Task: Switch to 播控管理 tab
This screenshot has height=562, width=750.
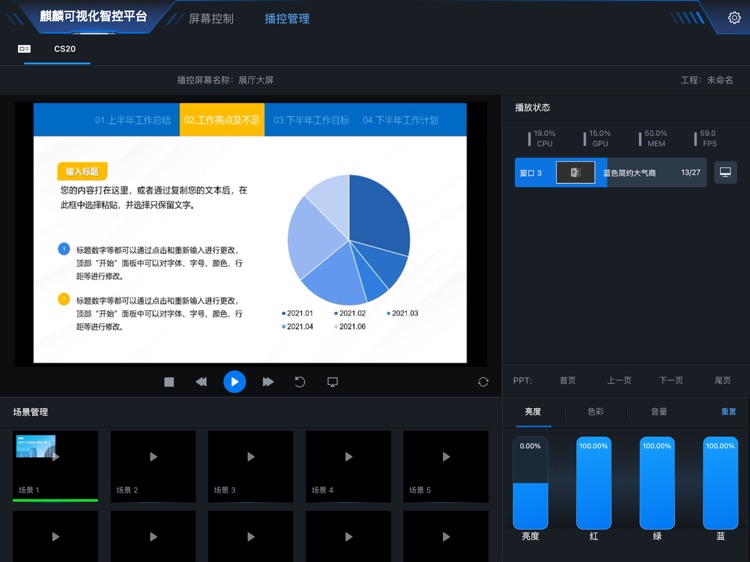Action: (x=287, y=19)
